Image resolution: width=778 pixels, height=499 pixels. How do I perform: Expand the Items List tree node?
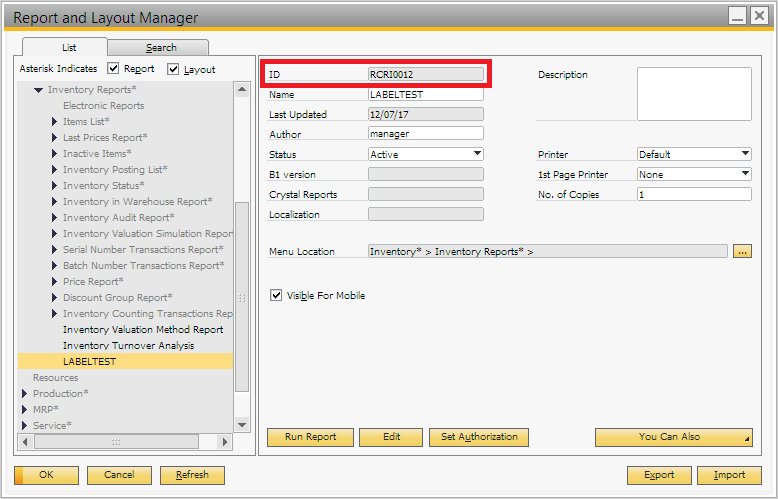point(55,122)
